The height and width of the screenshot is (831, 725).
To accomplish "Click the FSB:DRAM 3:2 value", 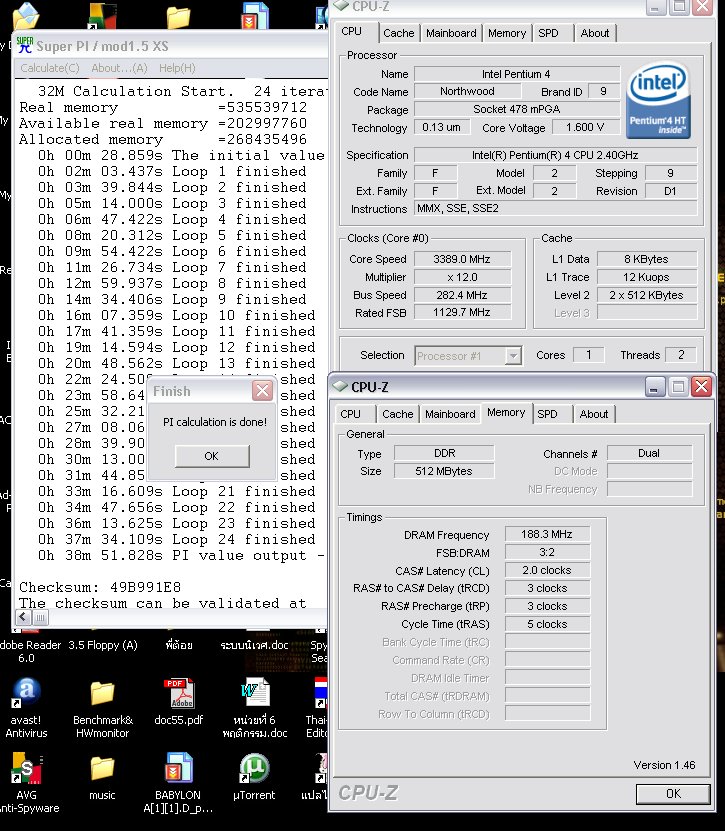I will pyautogui.click(x=547, y=552).
